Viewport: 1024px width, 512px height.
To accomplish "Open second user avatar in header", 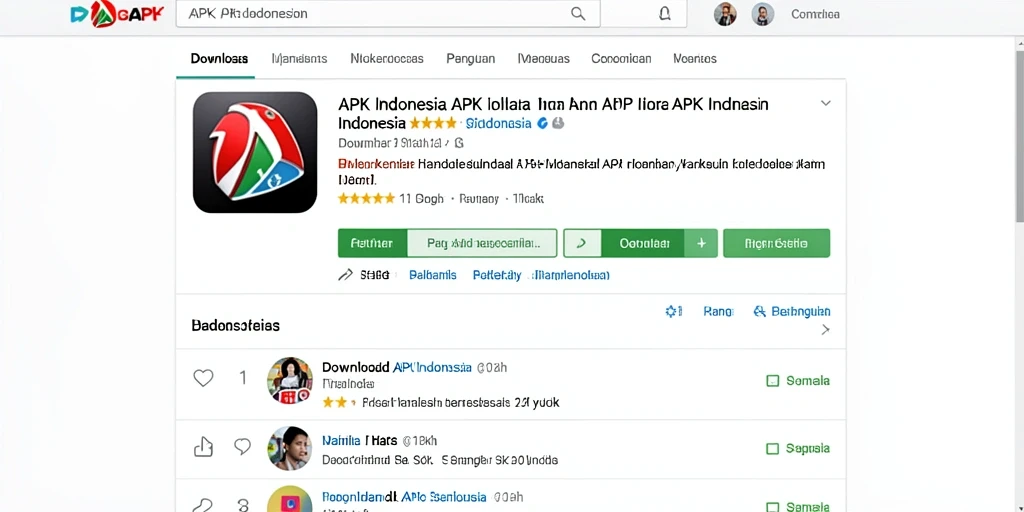I will click(x=763, y=14).
